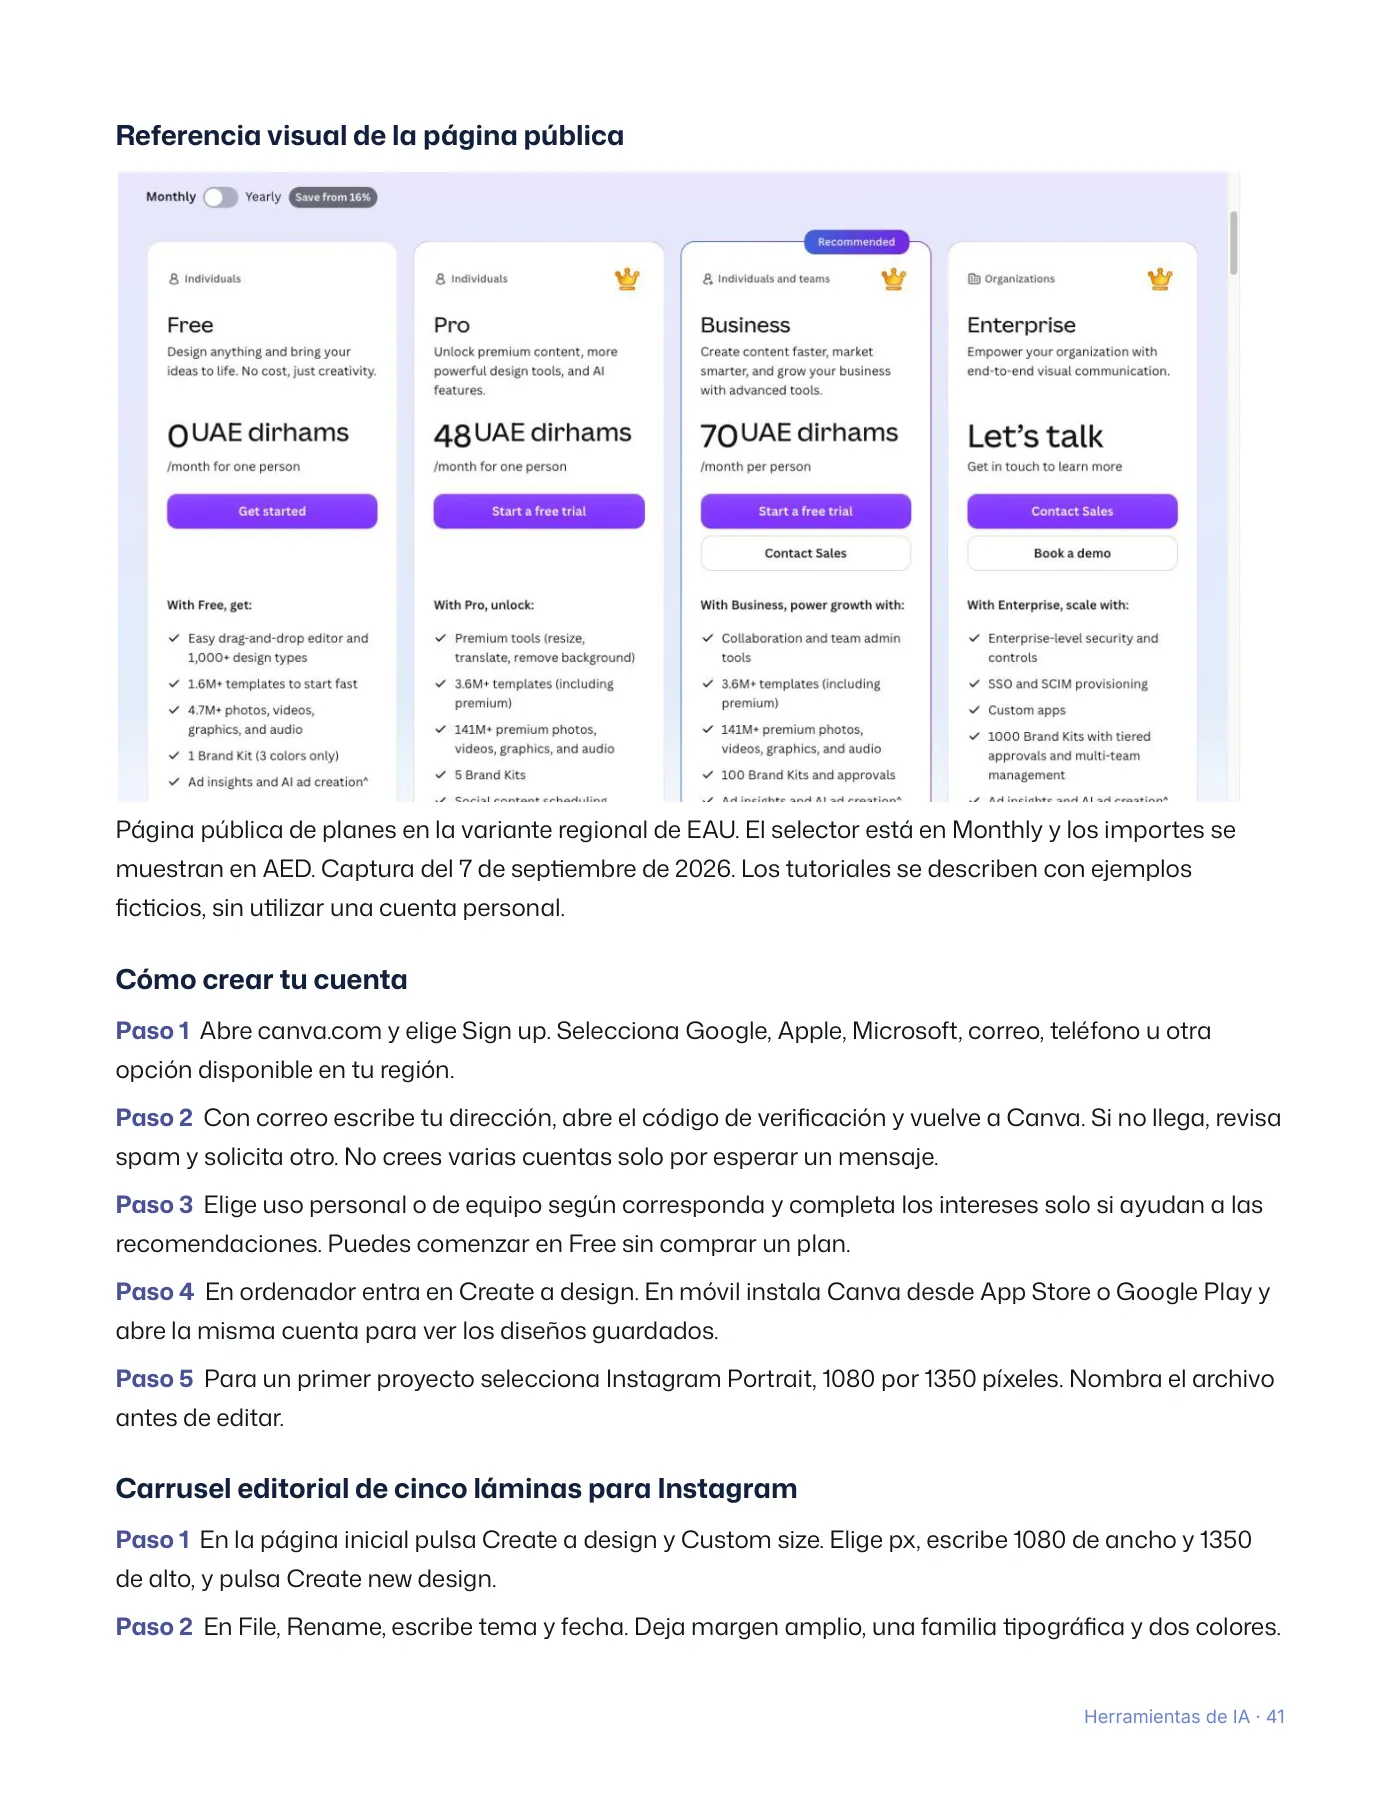The height and width of the screenshot is (1812, 1400).
Task: Click the crown icon on Pro plan
Action: 627,279
